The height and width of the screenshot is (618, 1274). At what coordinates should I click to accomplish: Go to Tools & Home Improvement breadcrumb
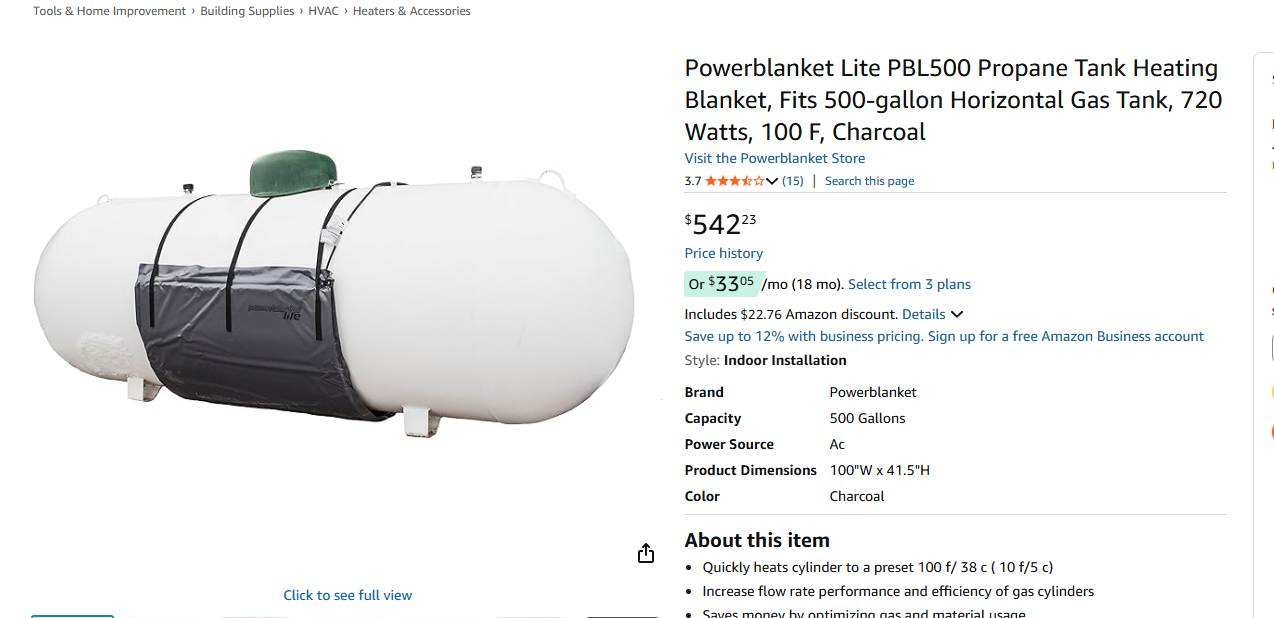[x=110, y=11]
